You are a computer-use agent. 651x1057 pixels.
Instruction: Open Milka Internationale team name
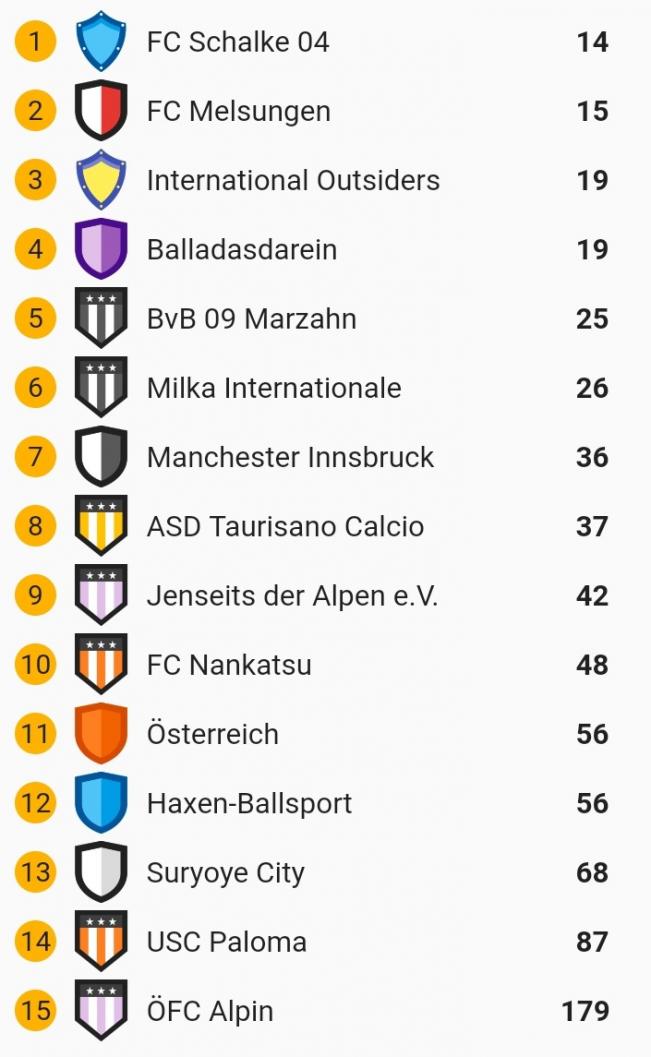tap(274, 388)
